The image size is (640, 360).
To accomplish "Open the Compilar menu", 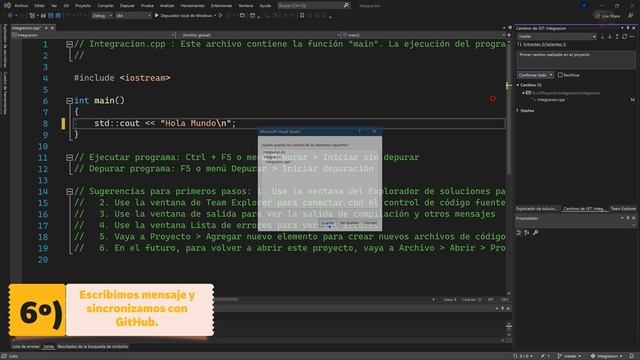I will pyautogui.click(x=105, y=6).
